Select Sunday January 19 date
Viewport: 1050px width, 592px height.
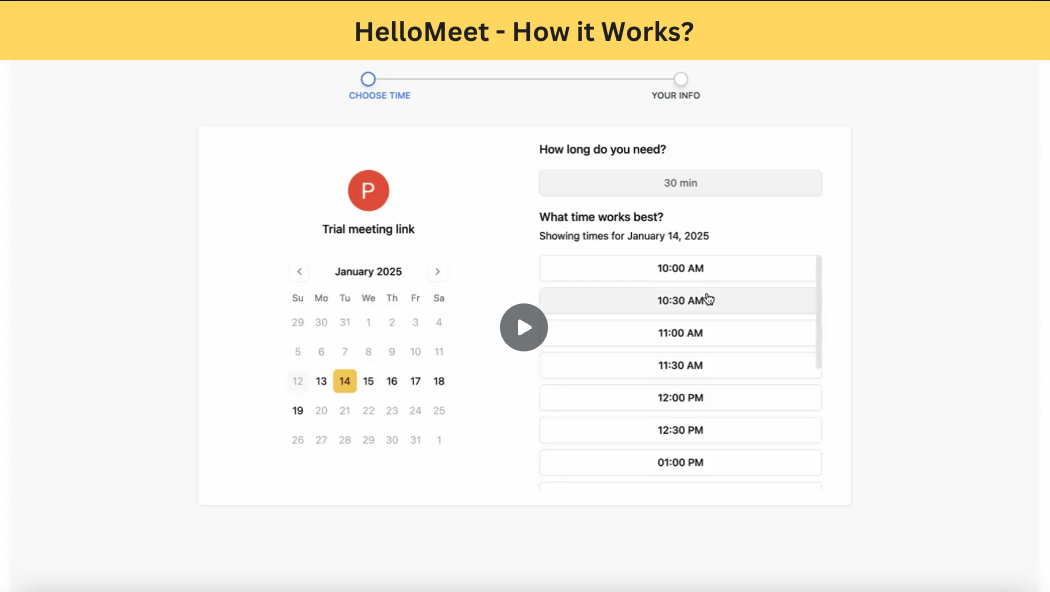point(298,411)
